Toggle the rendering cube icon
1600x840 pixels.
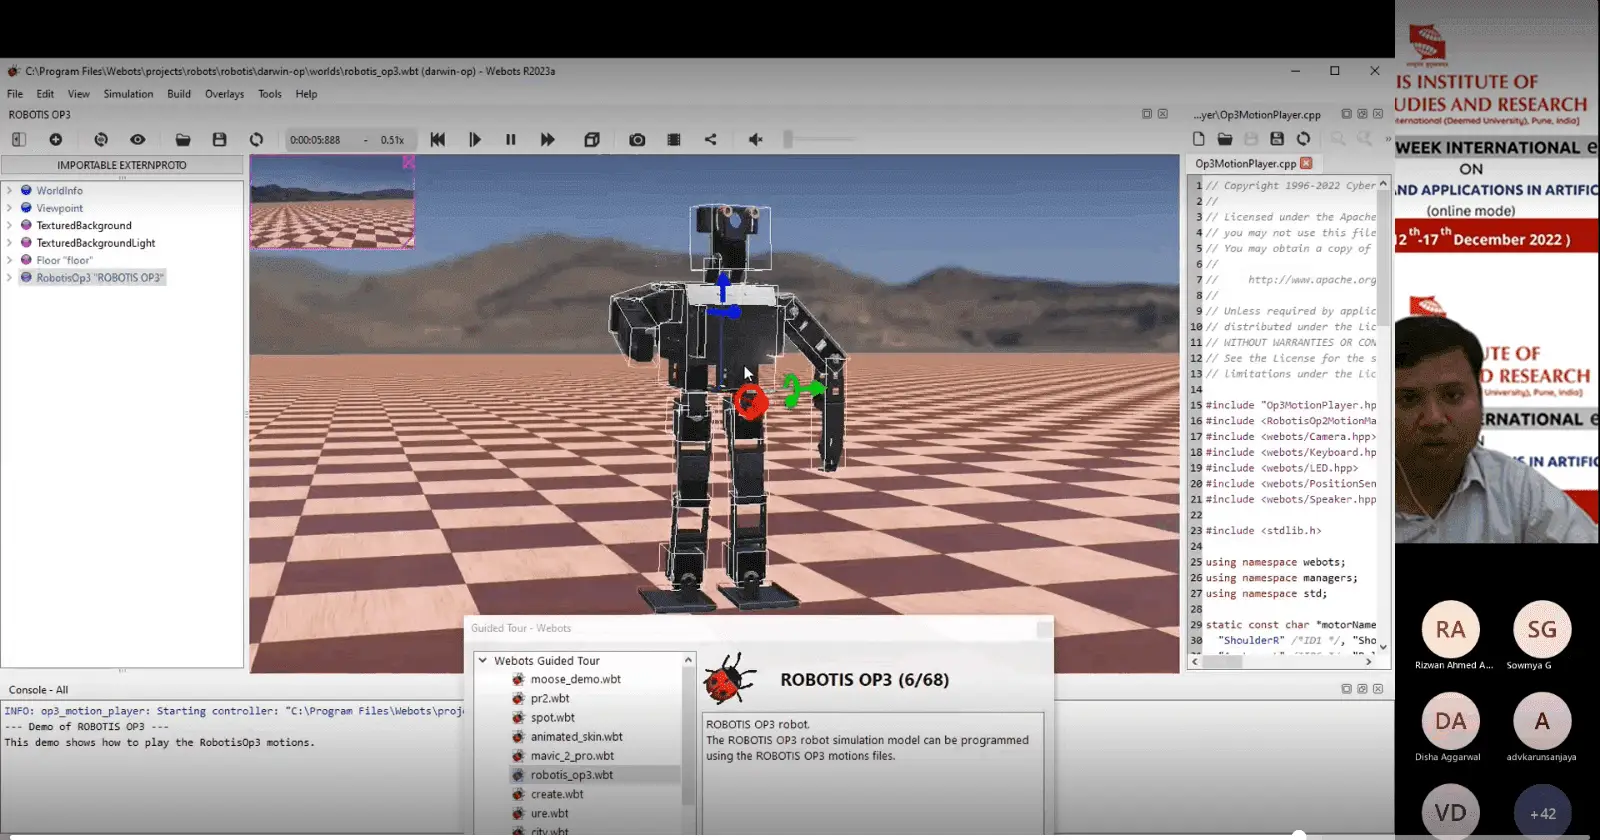592,140
